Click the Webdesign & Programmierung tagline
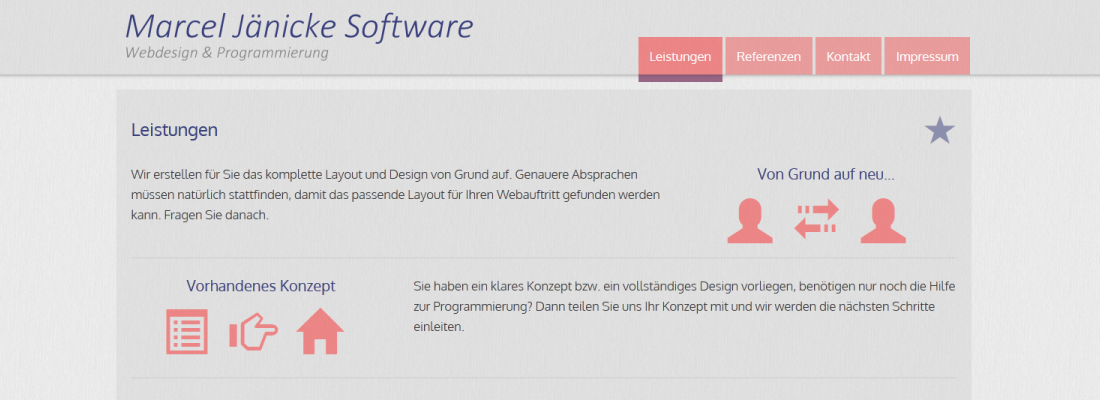The height and width of the screenshot is (400, 1100). click(227, 52)
